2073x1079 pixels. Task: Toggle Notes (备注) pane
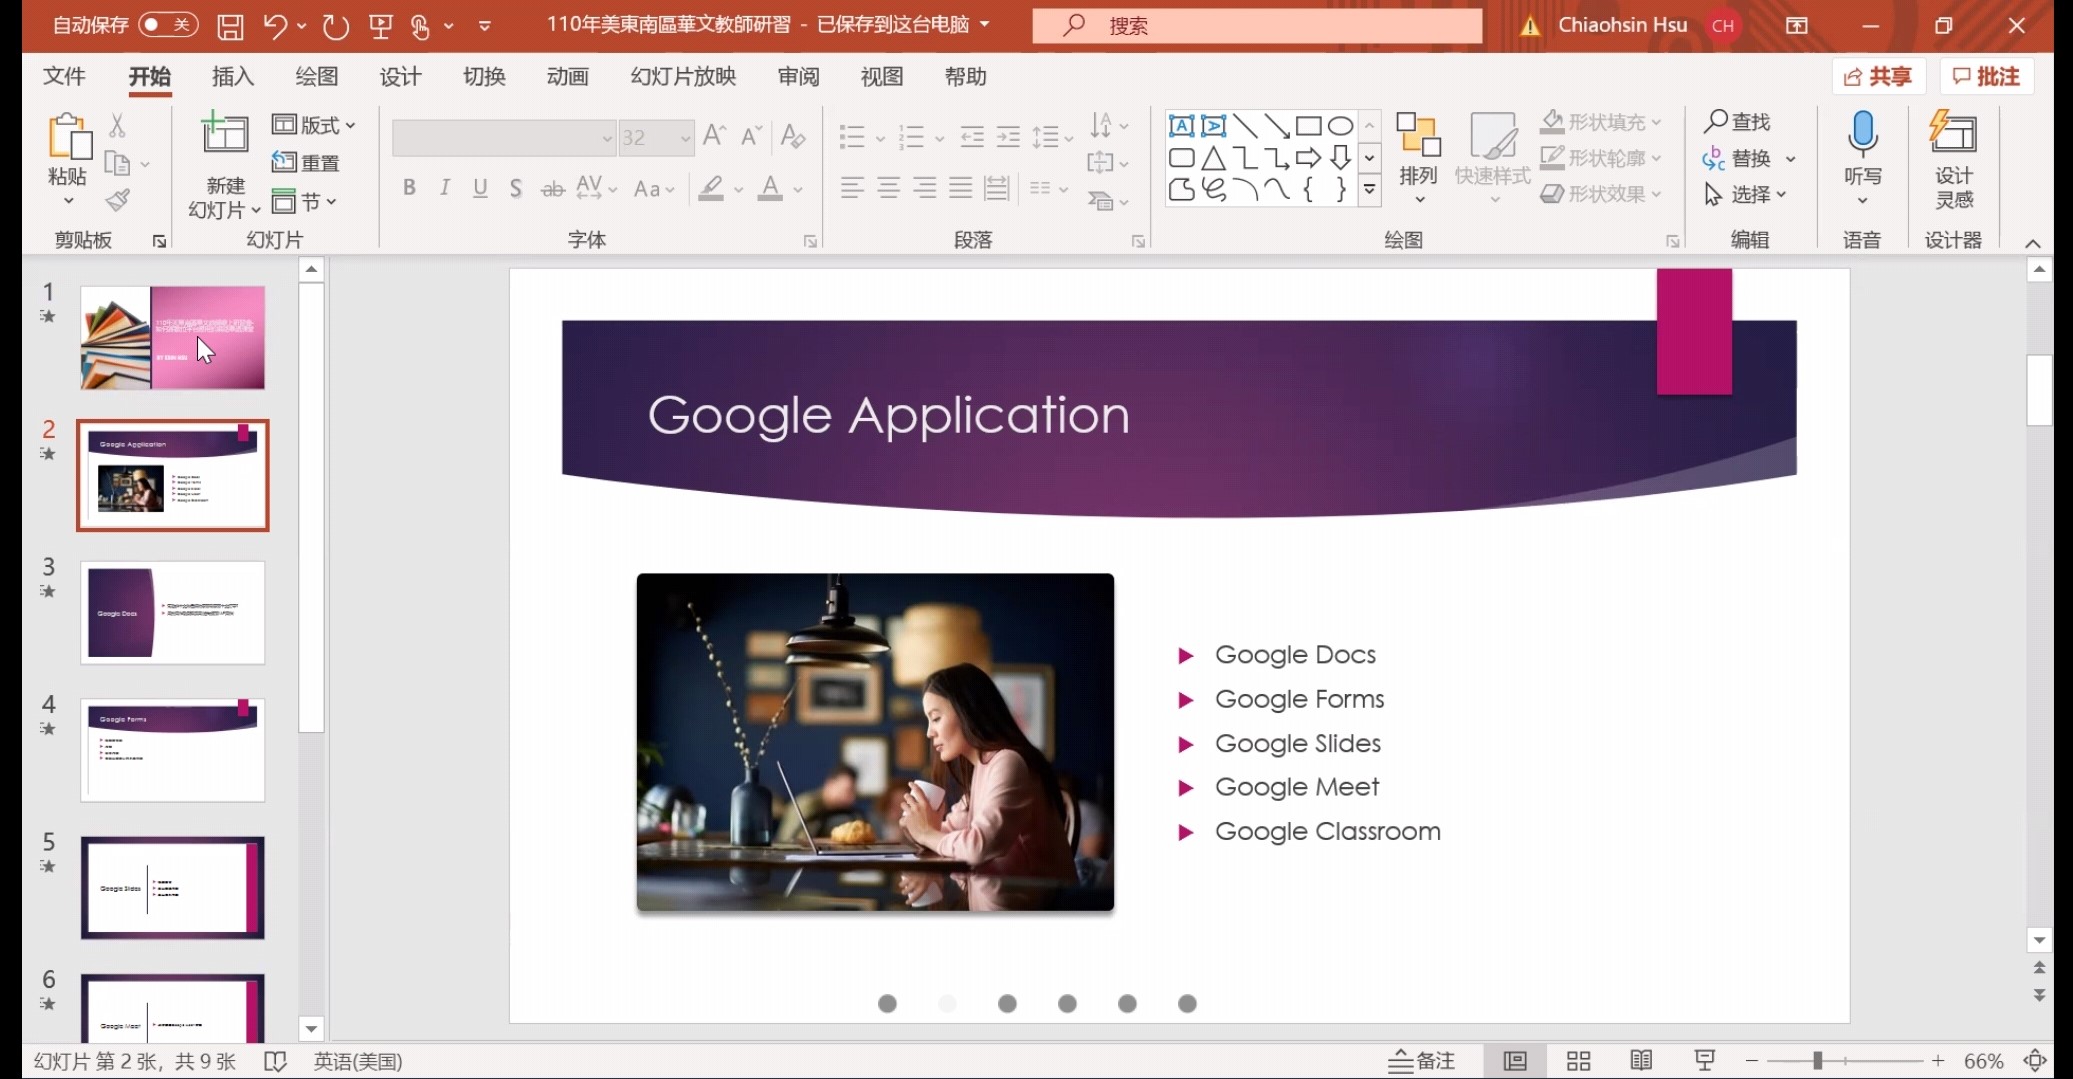(x=1422, y=1061)
